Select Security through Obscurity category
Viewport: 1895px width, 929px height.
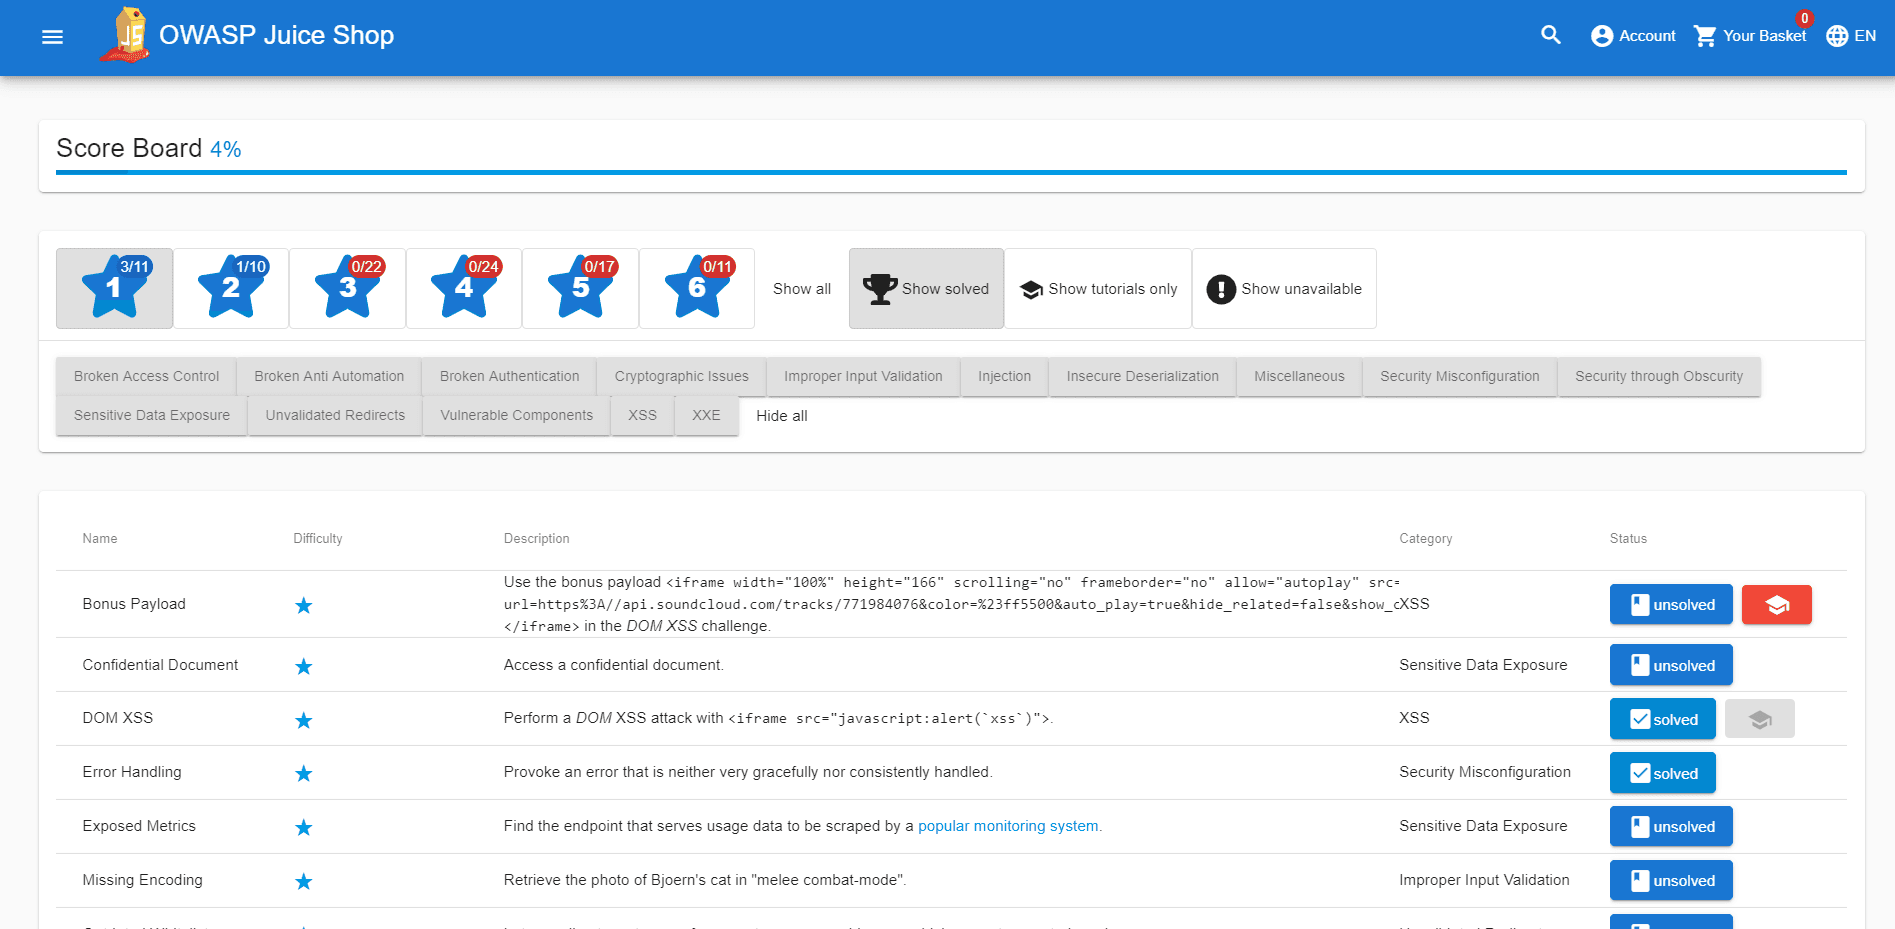(x=1659, y=377)
